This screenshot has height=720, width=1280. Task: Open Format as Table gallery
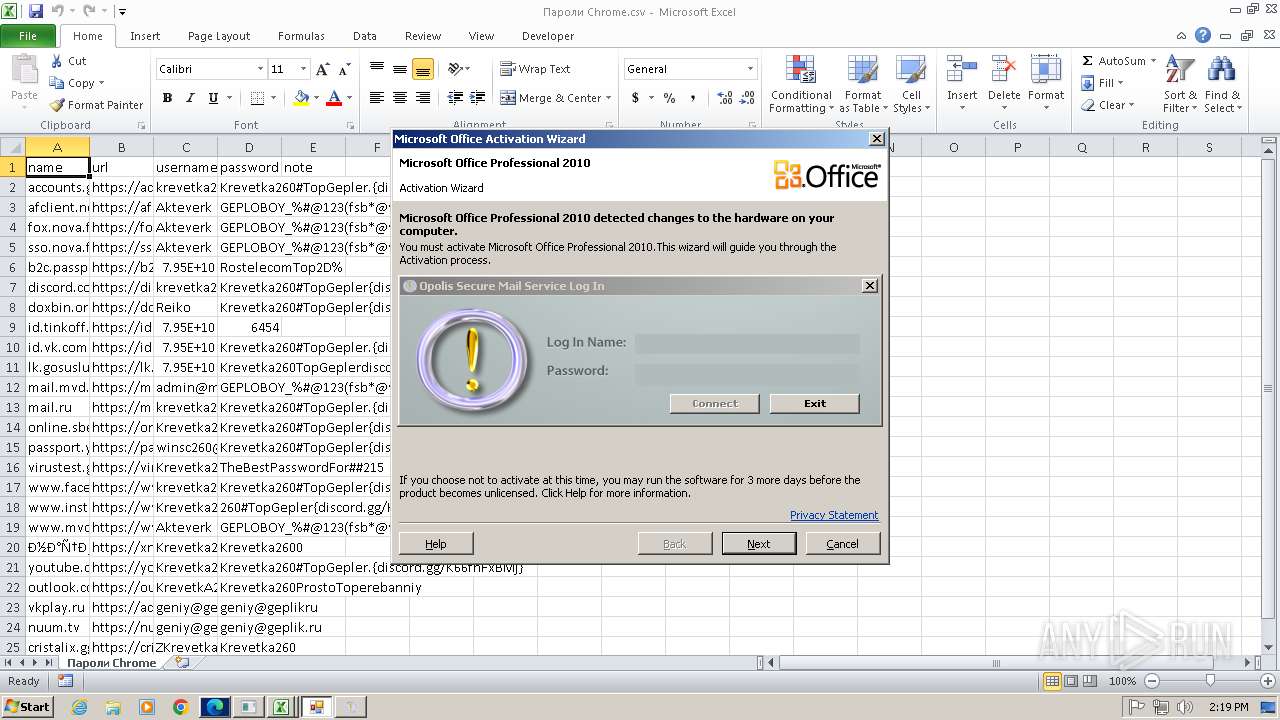pyautogui.click(x=863, y=84)
